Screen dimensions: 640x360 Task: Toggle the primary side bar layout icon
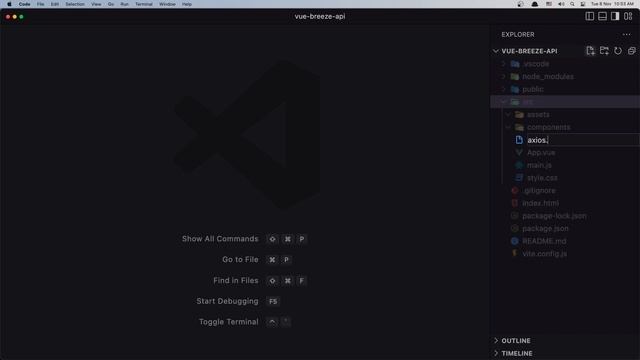click(x=589, y=16)
